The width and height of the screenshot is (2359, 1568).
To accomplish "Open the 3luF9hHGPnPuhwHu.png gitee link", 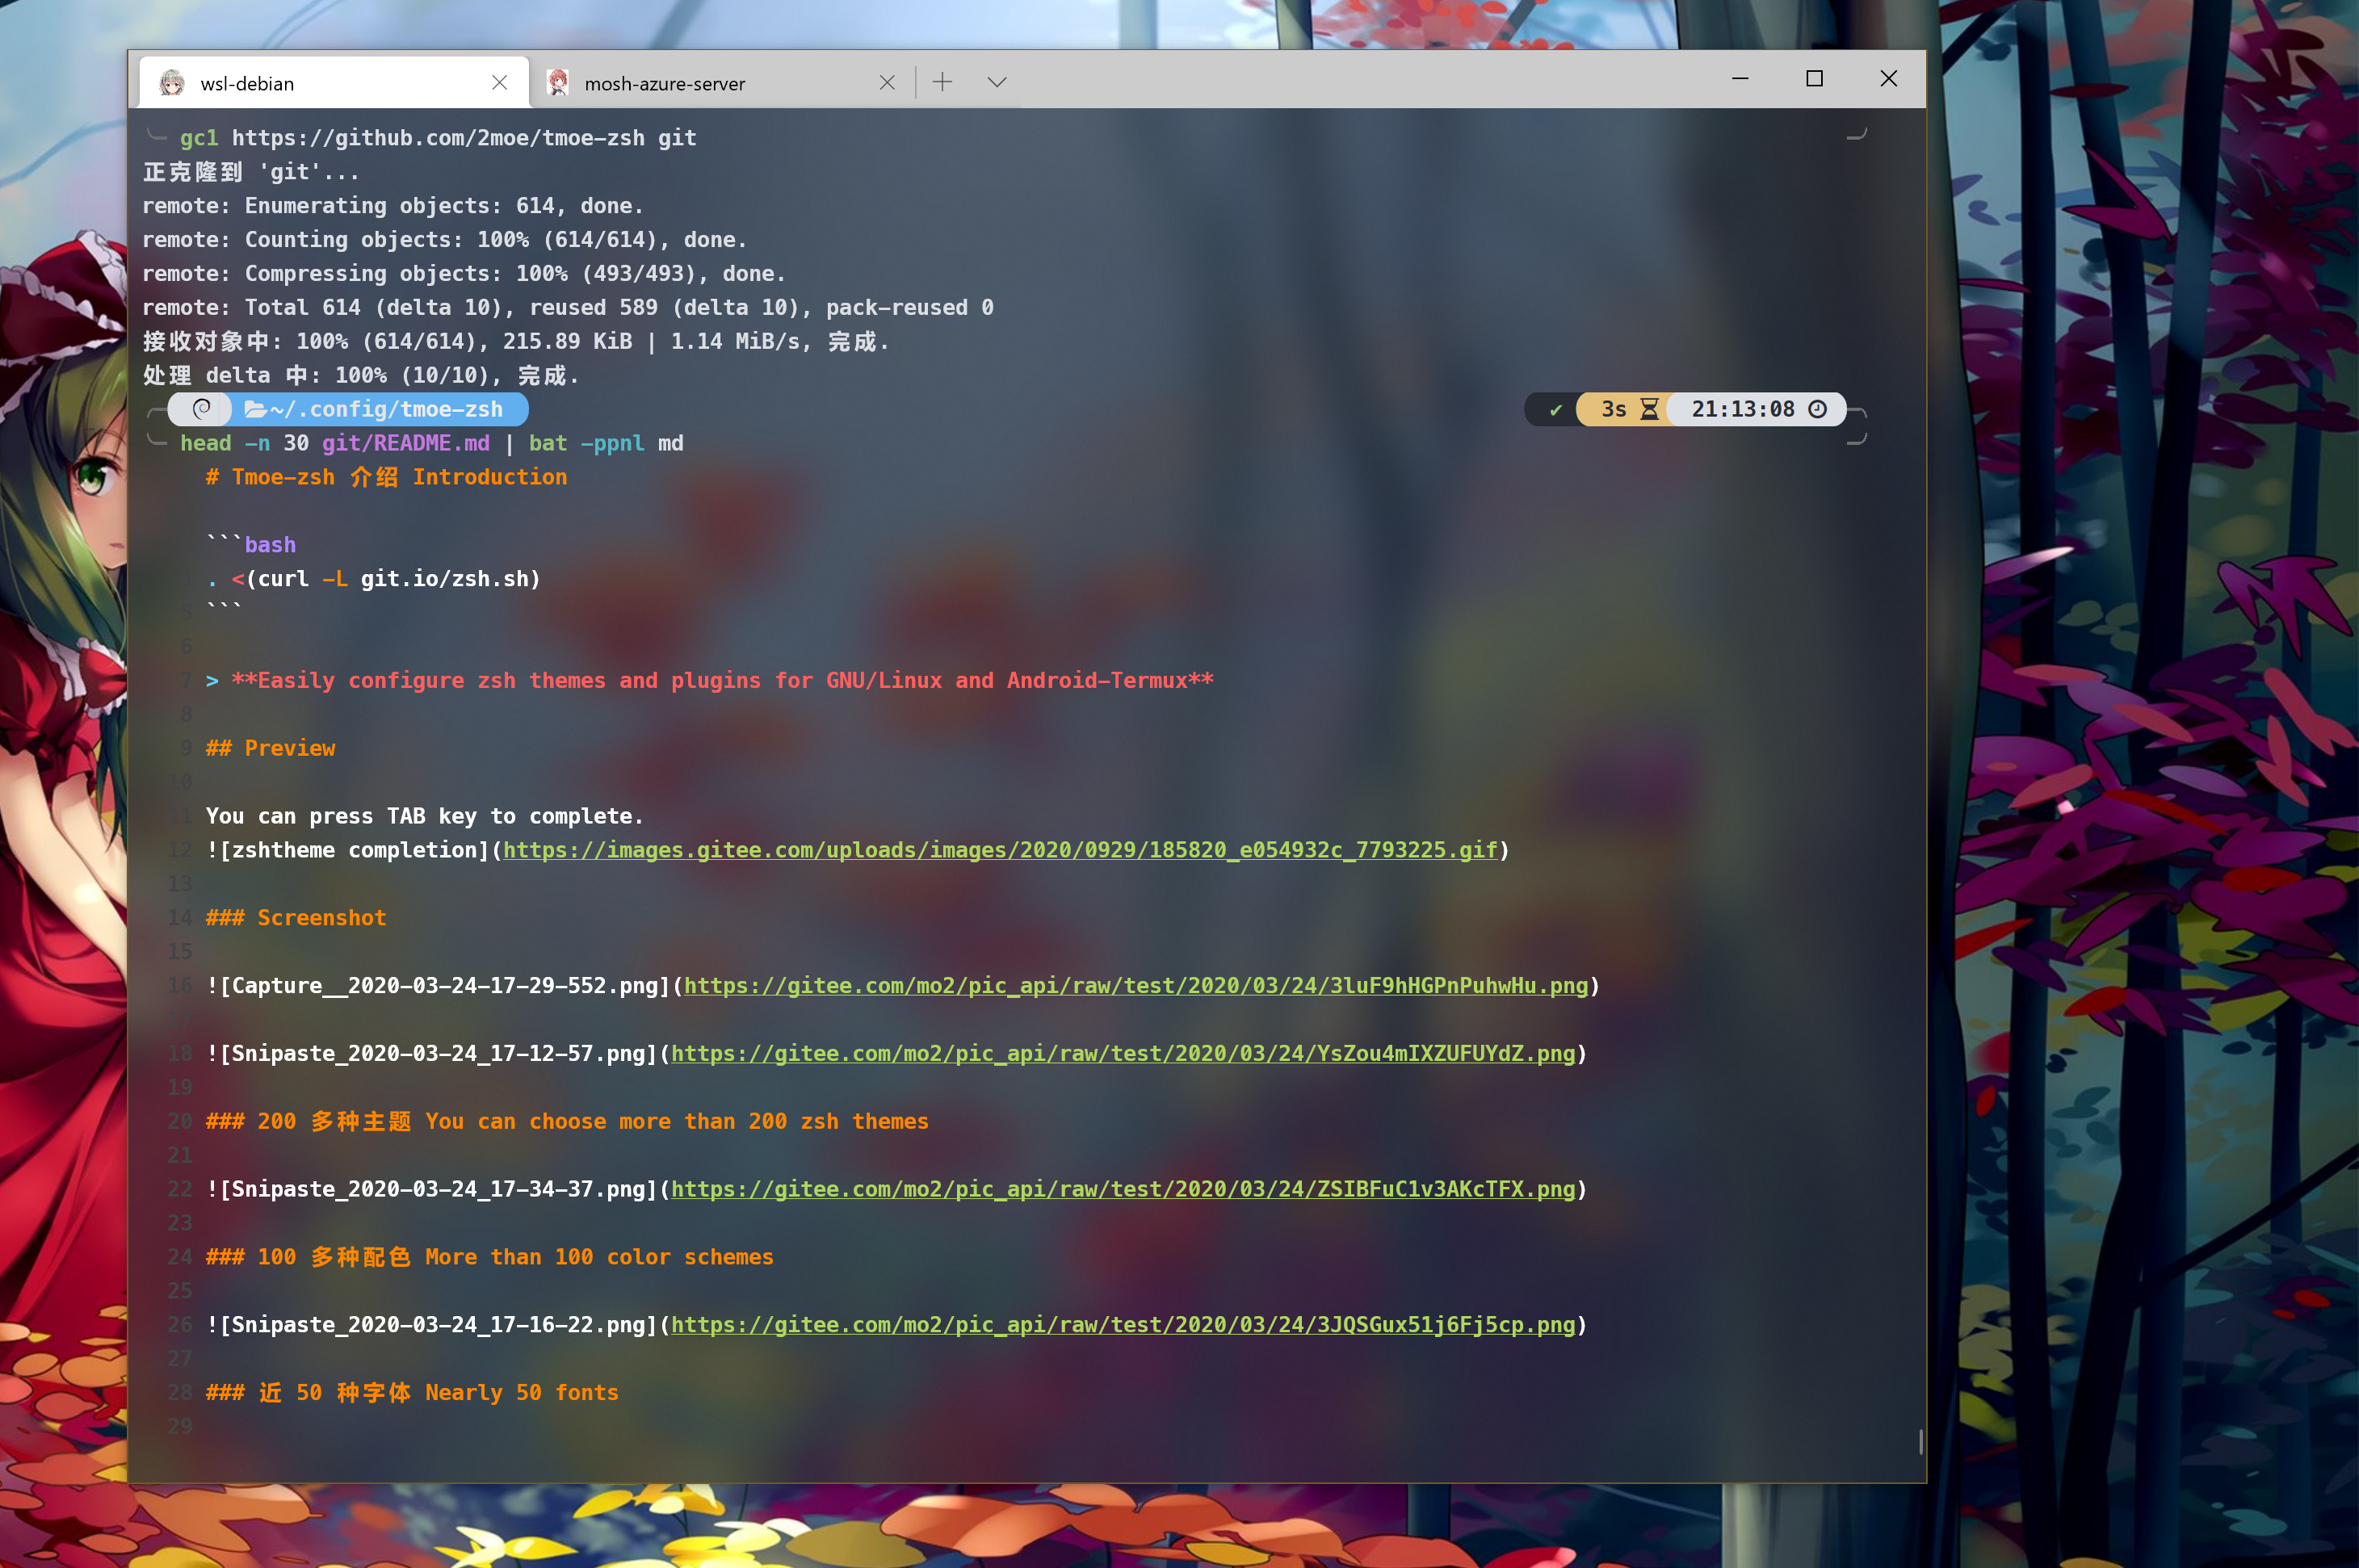I will point(1135,986).
